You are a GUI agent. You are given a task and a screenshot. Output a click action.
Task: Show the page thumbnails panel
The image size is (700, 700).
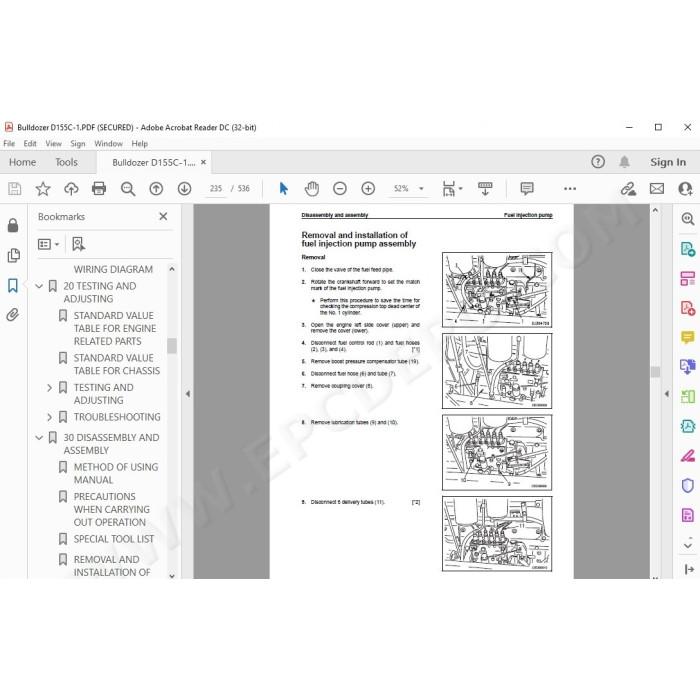pyautogui.click(x=13, y=255)
